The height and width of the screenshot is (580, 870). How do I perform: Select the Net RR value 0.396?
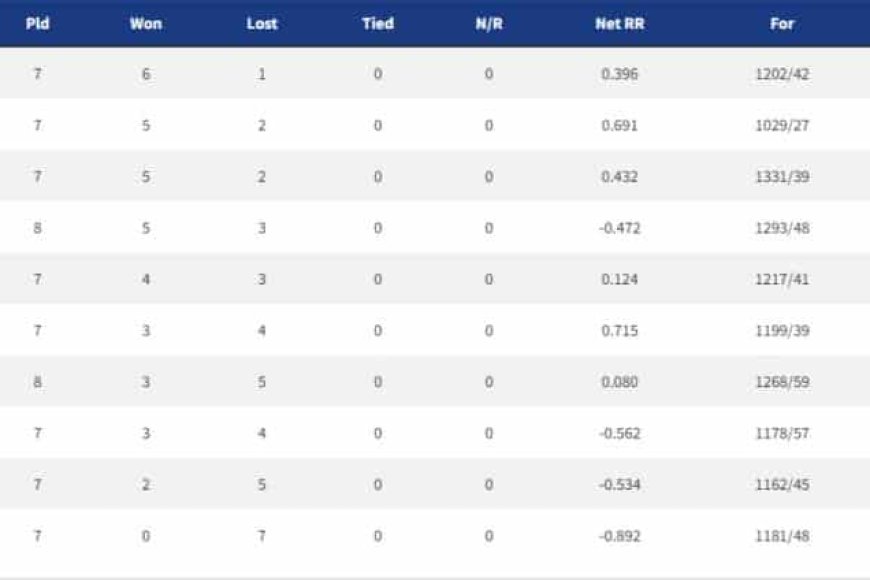(620, 74)
